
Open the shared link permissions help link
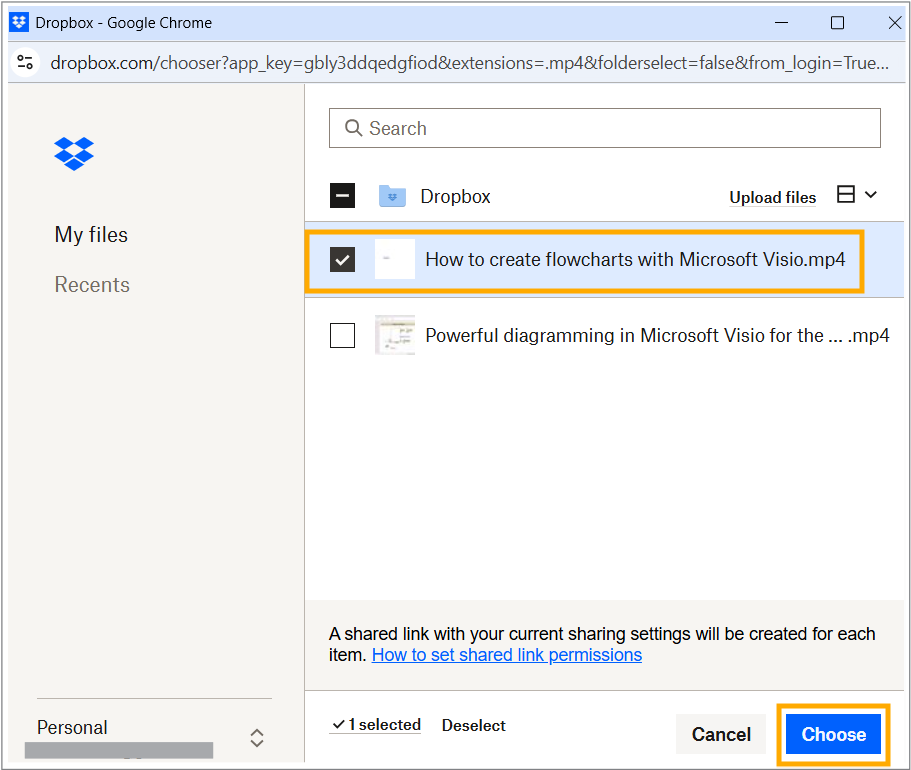(506, 654)
